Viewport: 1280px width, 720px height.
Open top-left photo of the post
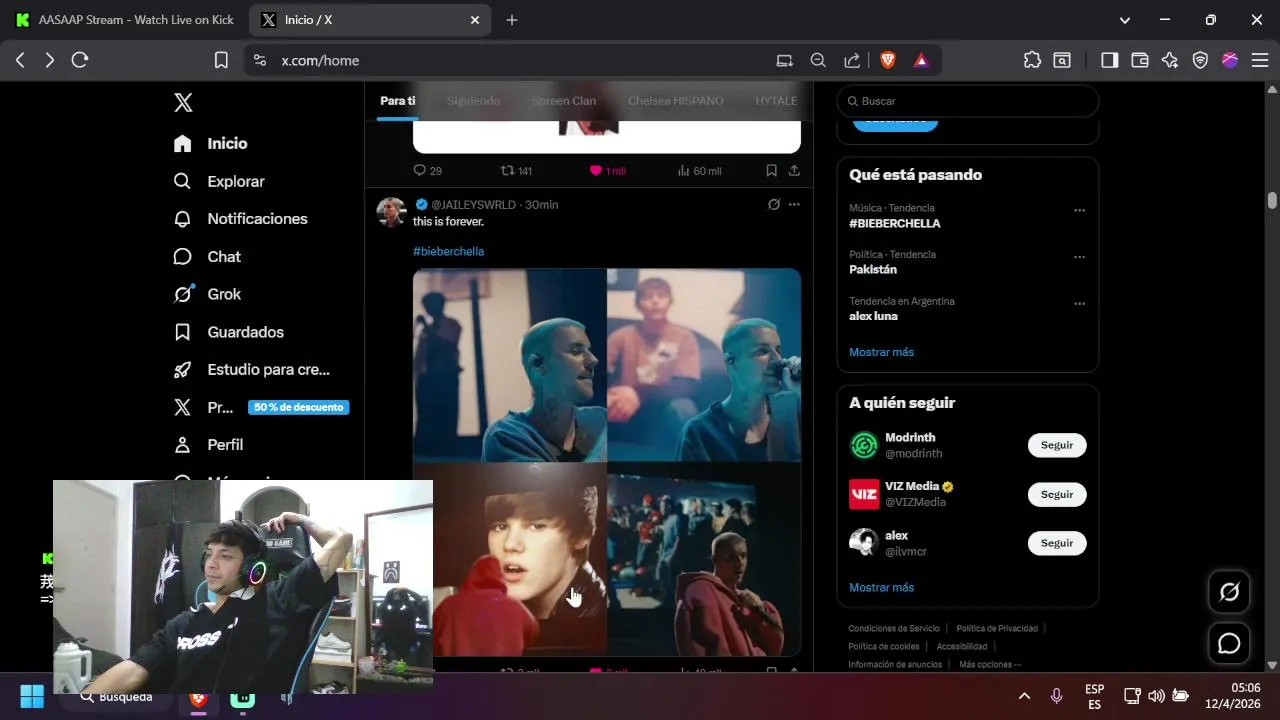(x=509, y=364)
